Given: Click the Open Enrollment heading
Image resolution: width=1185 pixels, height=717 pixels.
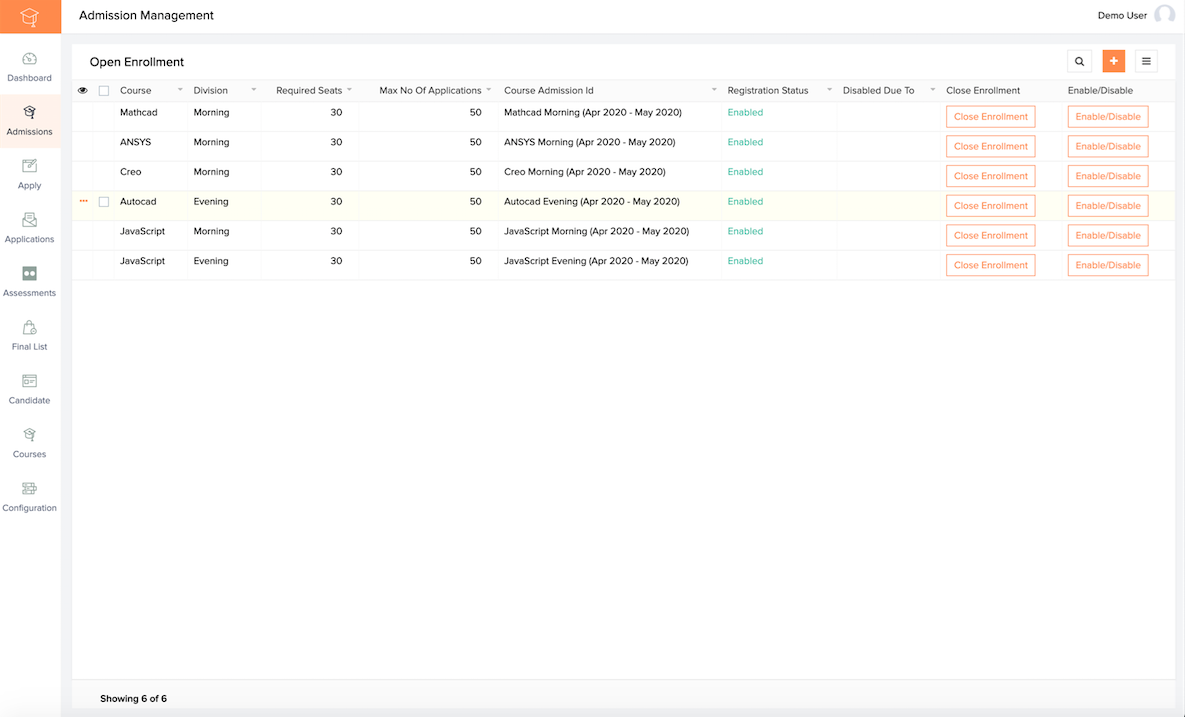Looking at the screenshot, I should coord(137,62).
